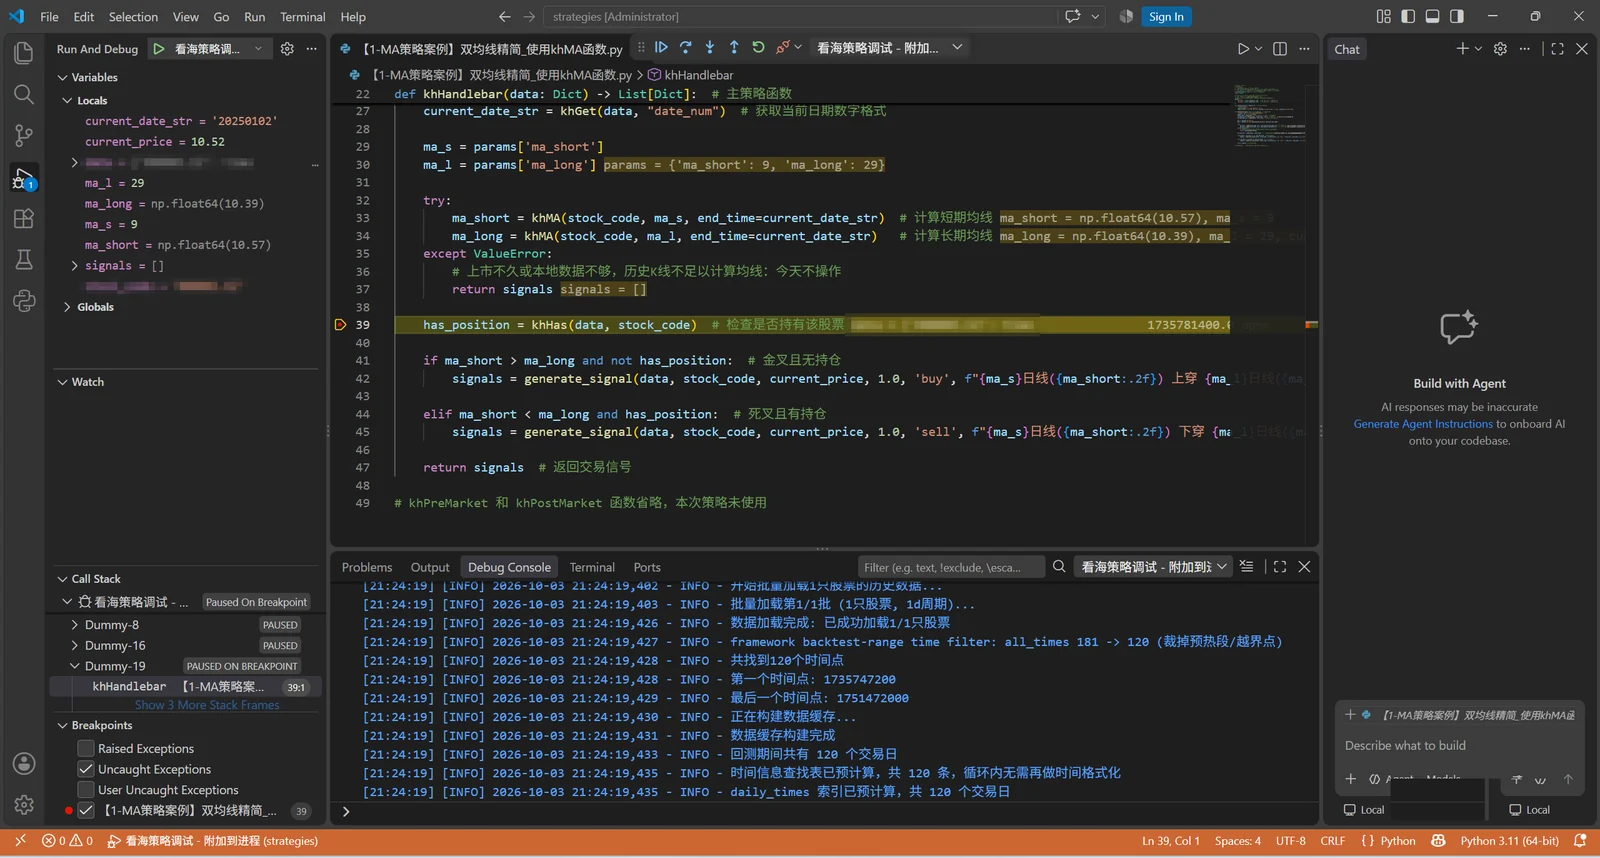Open debug session selector in Debug Console
The width and height of the screenshot is (1600, 858).
pos(1154,567)
